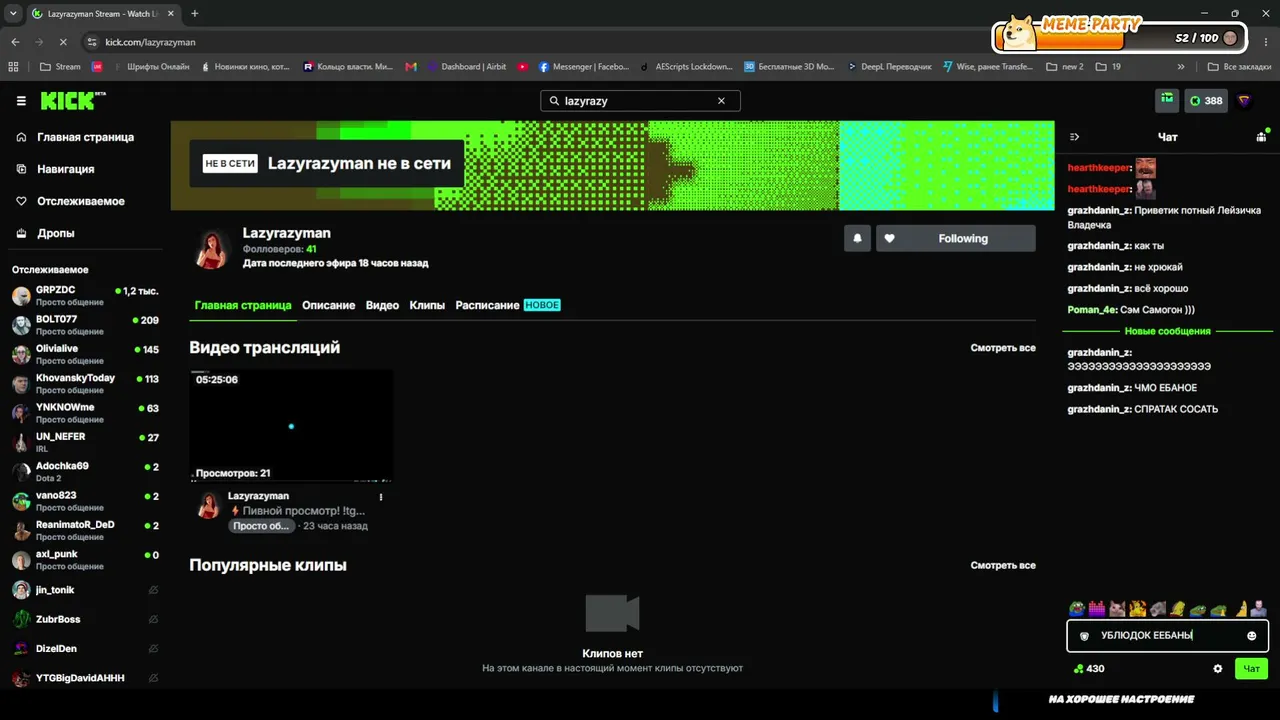
Task: Insert the pink equalizer bars emote
Action: [x=1097, y=608]
